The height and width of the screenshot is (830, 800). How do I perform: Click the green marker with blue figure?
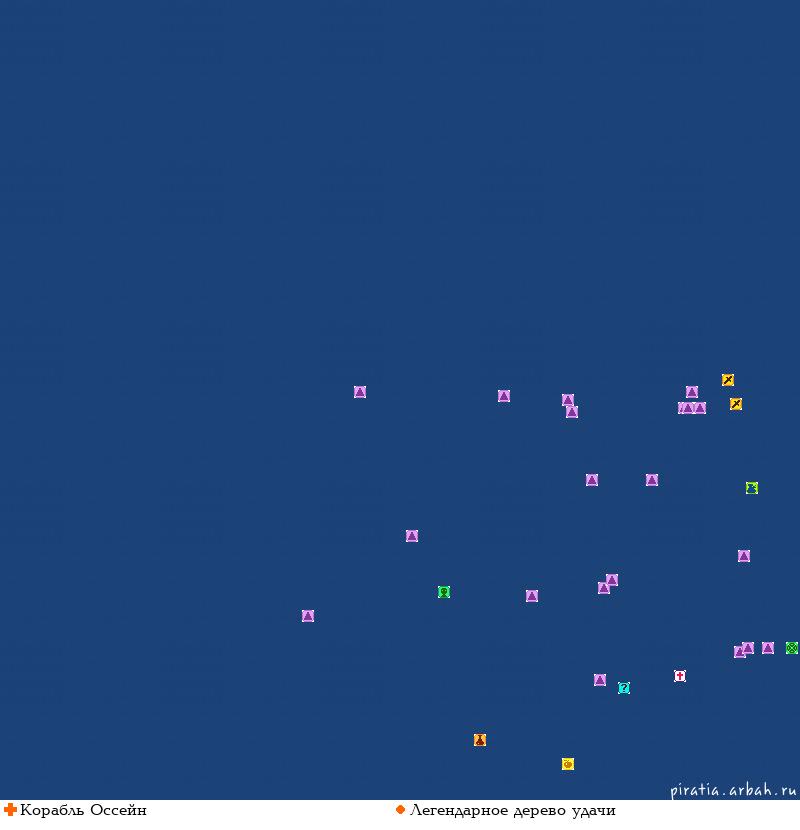click(752, 488)
